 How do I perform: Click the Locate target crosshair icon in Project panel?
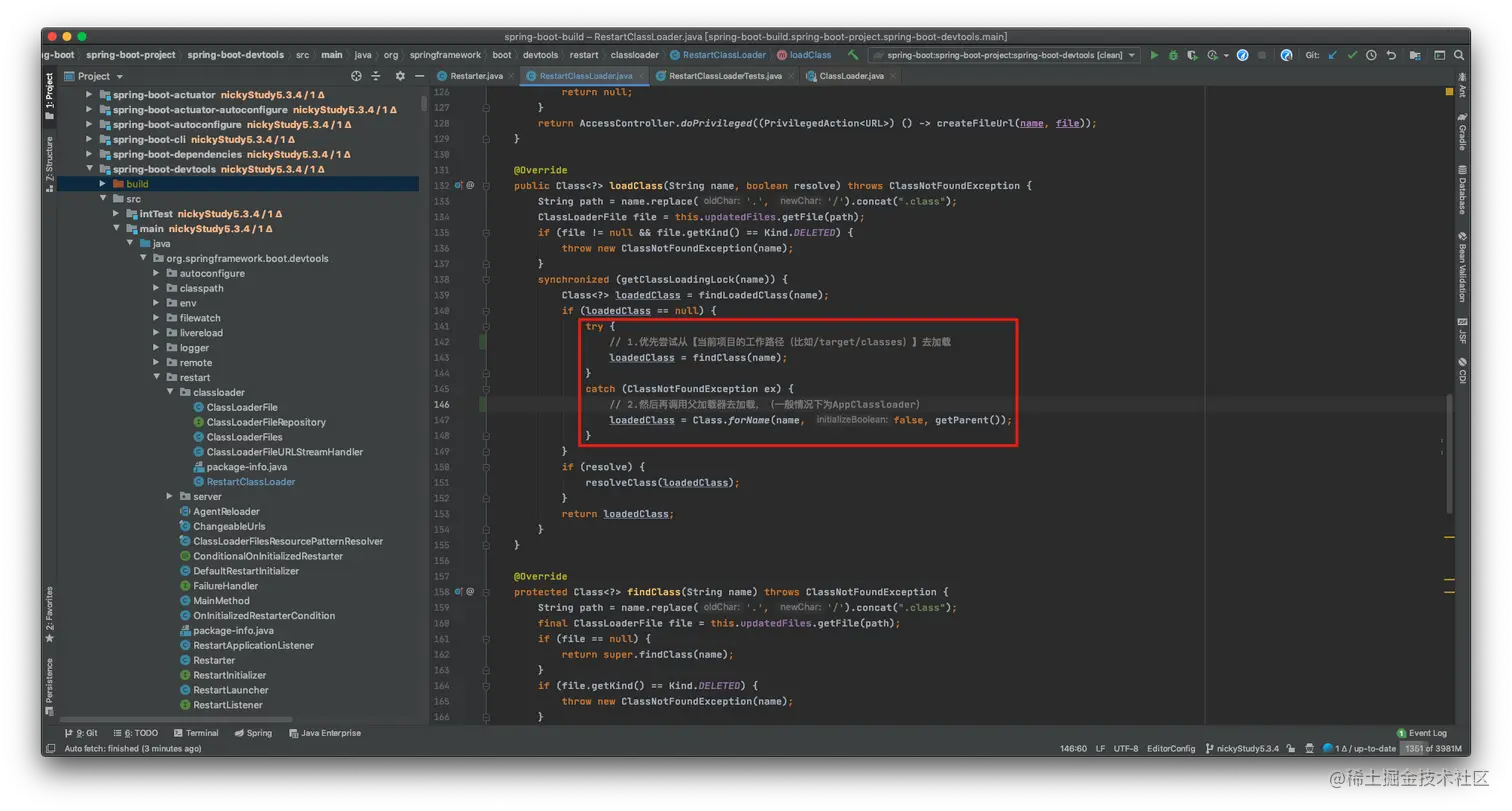[356, 76]
